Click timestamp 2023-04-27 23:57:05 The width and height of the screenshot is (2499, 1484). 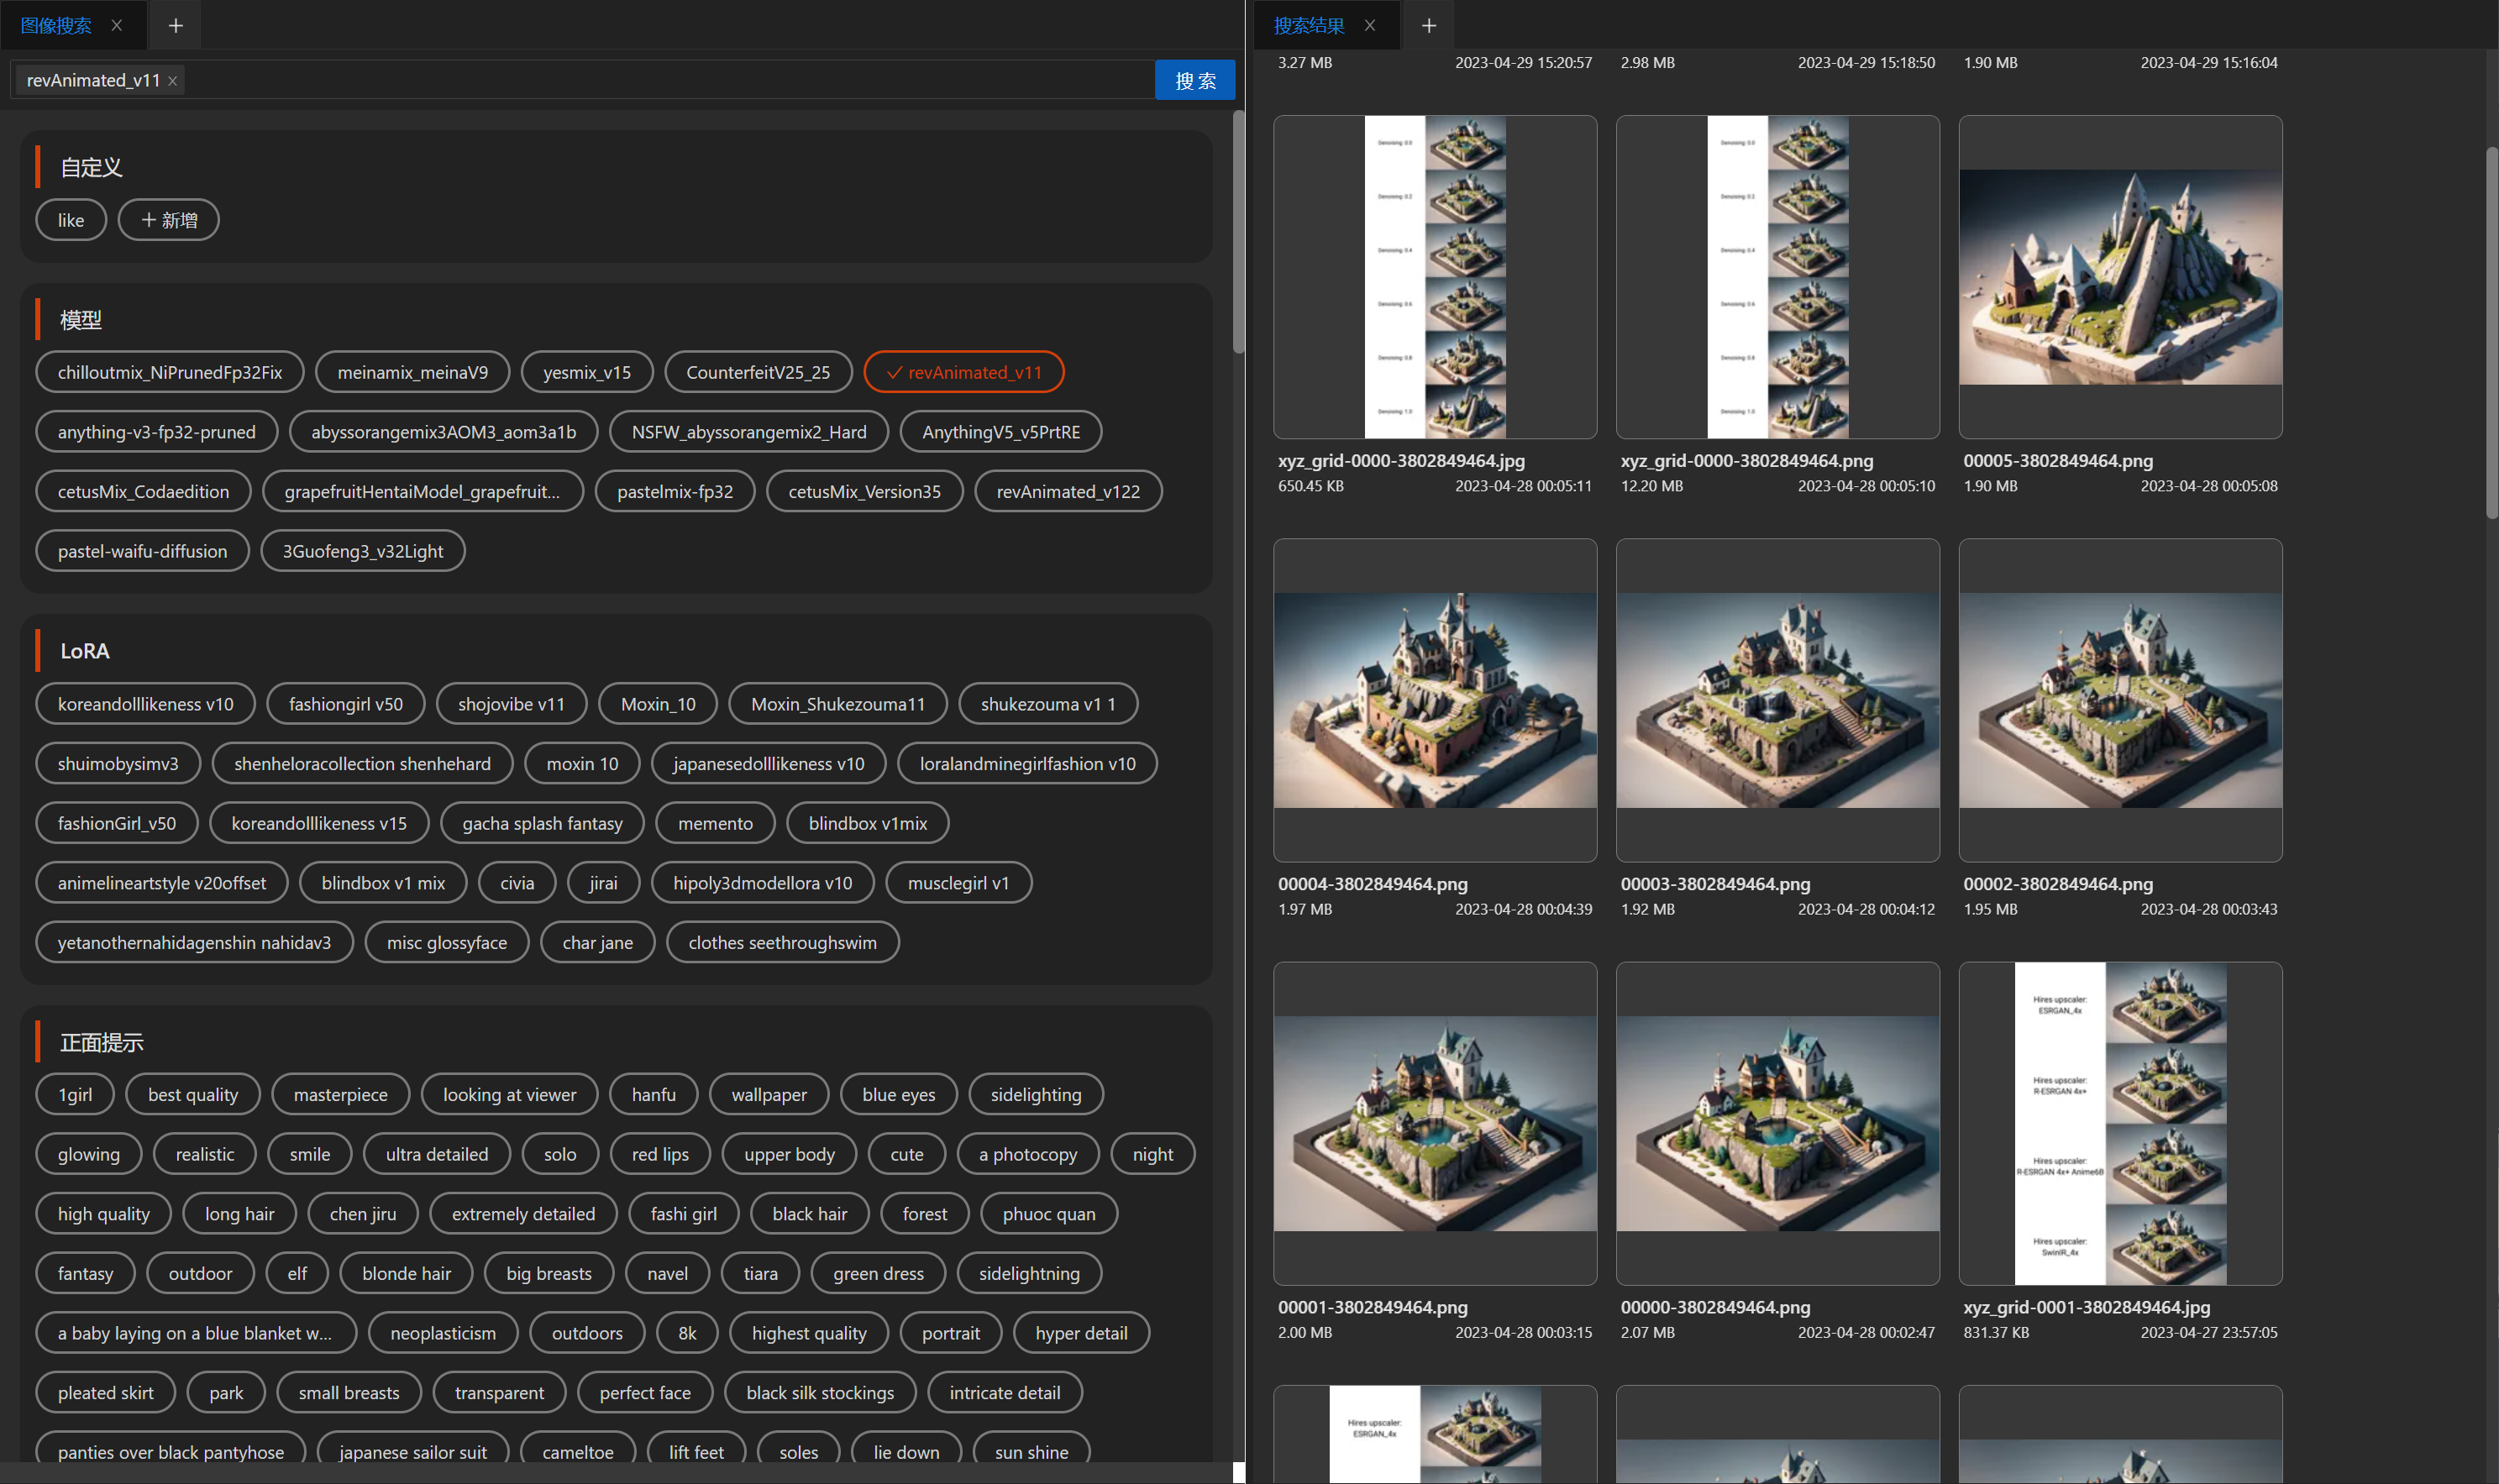click(x=2209, y=1332)
